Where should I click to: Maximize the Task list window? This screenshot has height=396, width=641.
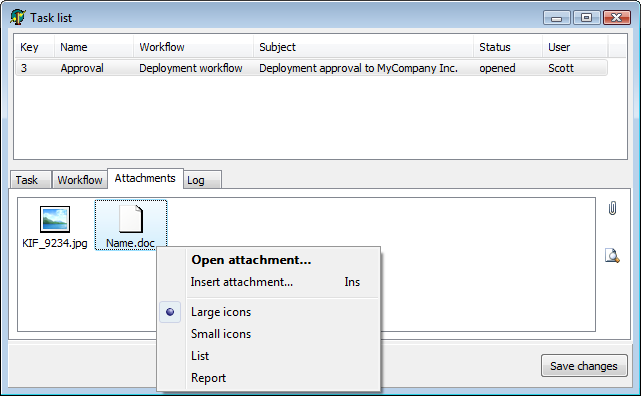pyautogui.click(x=586, y=18)
